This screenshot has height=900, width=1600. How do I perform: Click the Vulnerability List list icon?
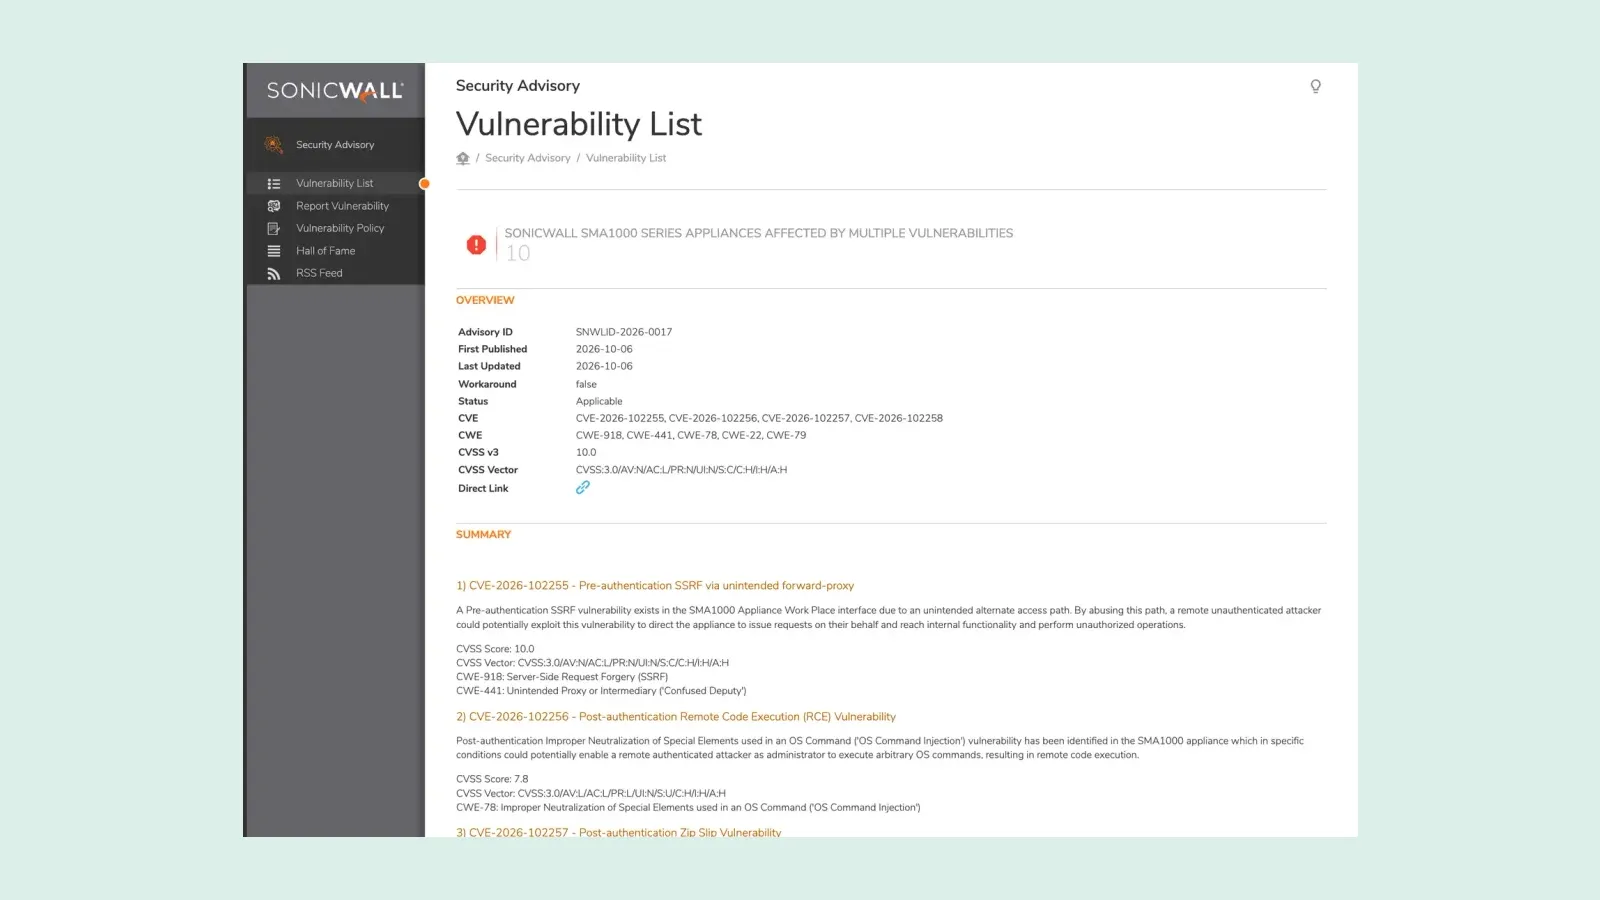273,184
